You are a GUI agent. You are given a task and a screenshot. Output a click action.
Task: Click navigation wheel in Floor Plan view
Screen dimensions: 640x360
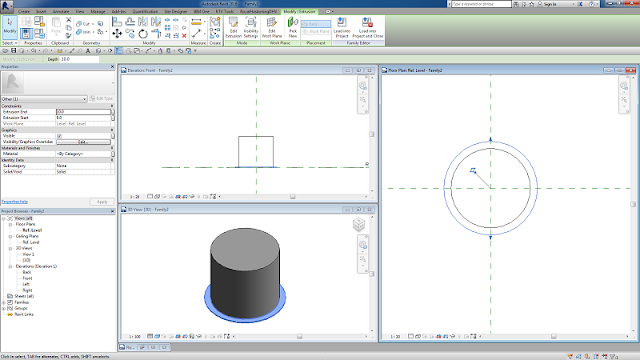(x=624, y=86)
